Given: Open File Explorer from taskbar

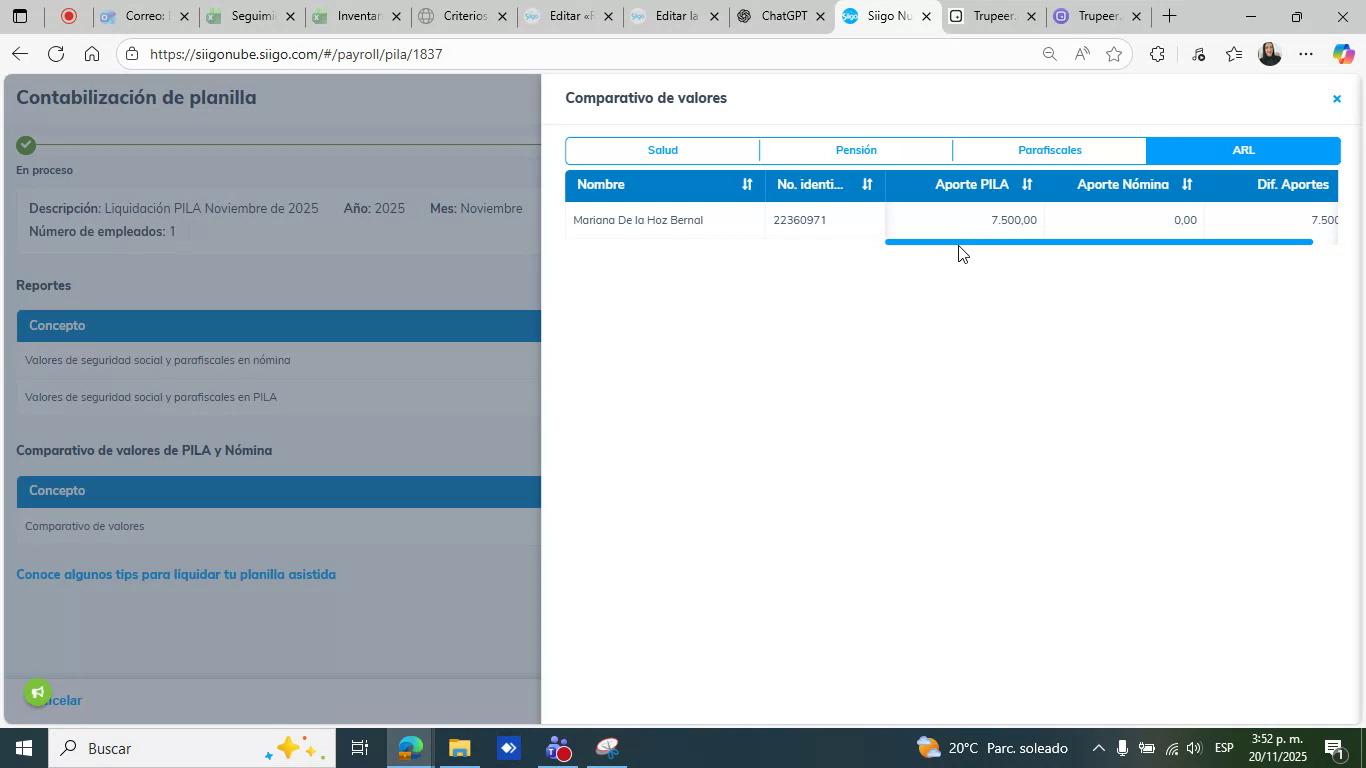Looking at the screenshot, I should [459, 748].
